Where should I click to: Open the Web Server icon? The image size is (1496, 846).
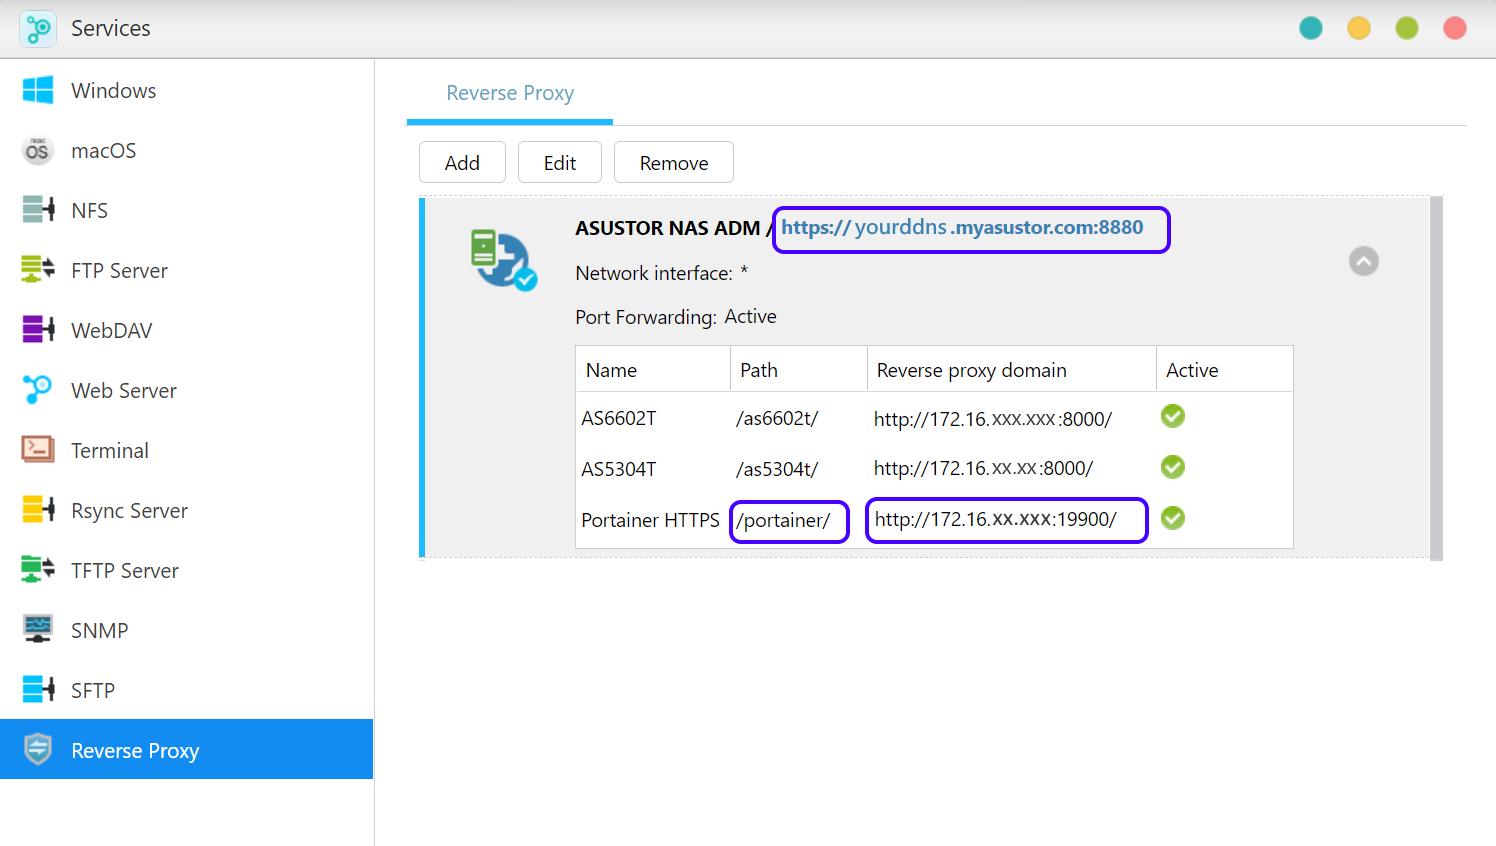point(38,390)
